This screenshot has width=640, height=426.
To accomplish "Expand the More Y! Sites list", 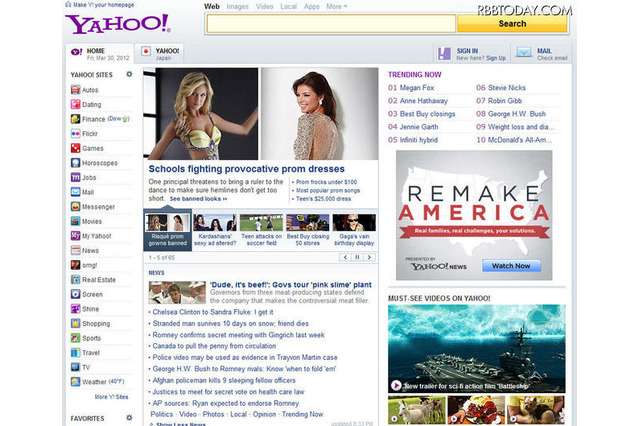I will pos(112,397).
